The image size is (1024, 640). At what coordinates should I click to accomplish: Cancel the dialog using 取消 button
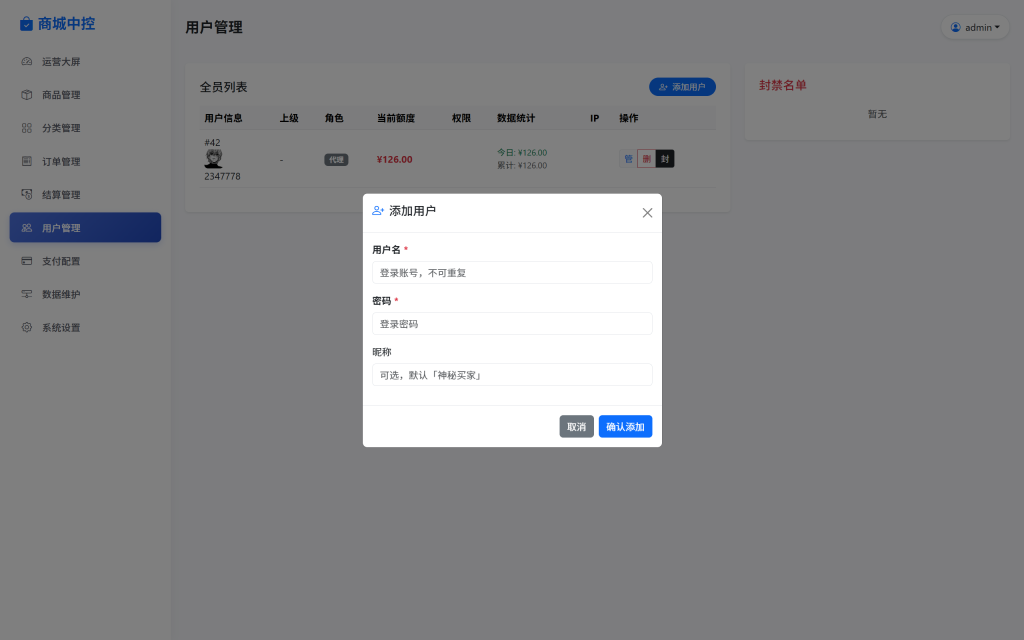click(576, 426)
